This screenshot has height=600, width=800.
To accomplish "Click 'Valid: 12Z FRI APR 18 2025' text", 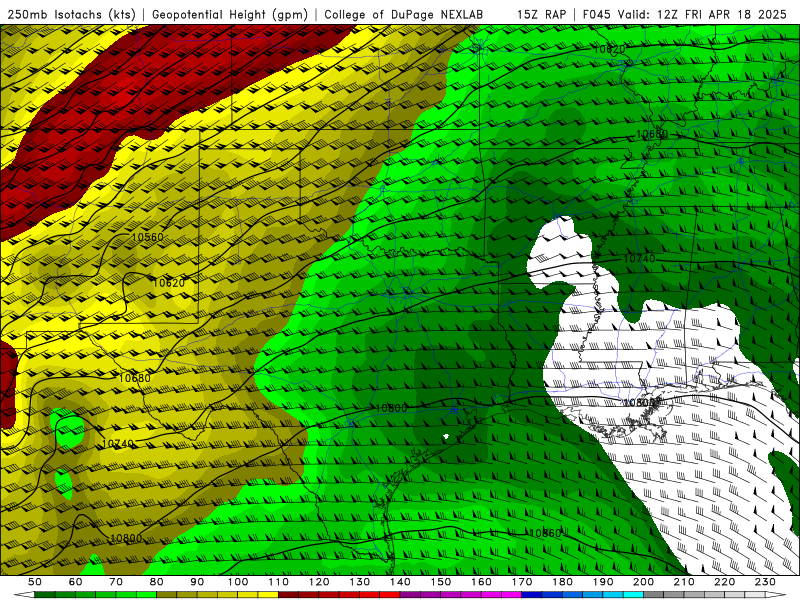I will point(703,15).
